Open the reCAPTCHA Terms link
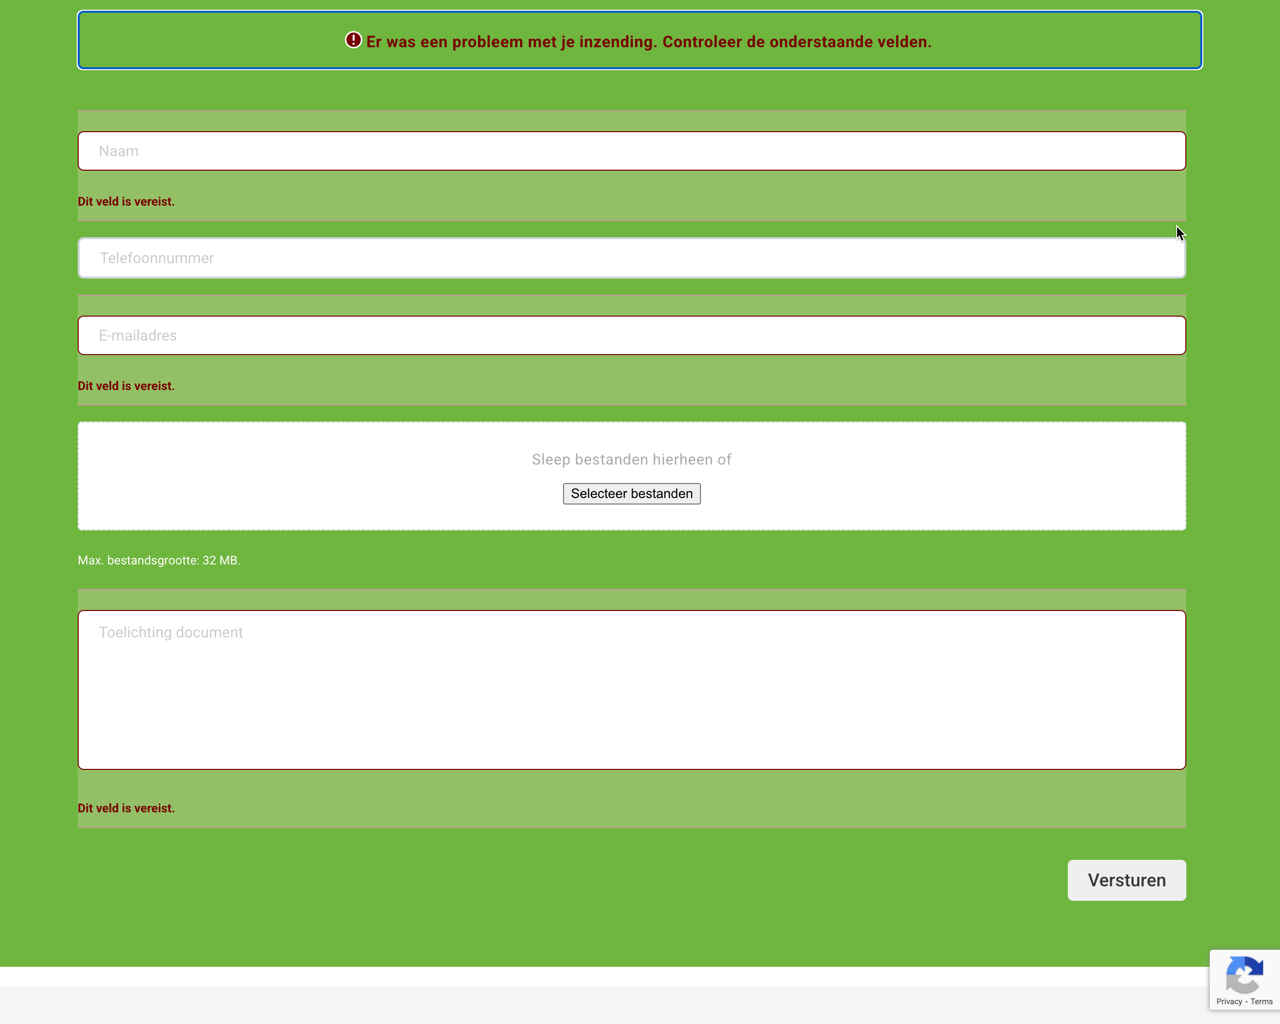This screenshot has width=1280, height=1024. point(1262,1001)
